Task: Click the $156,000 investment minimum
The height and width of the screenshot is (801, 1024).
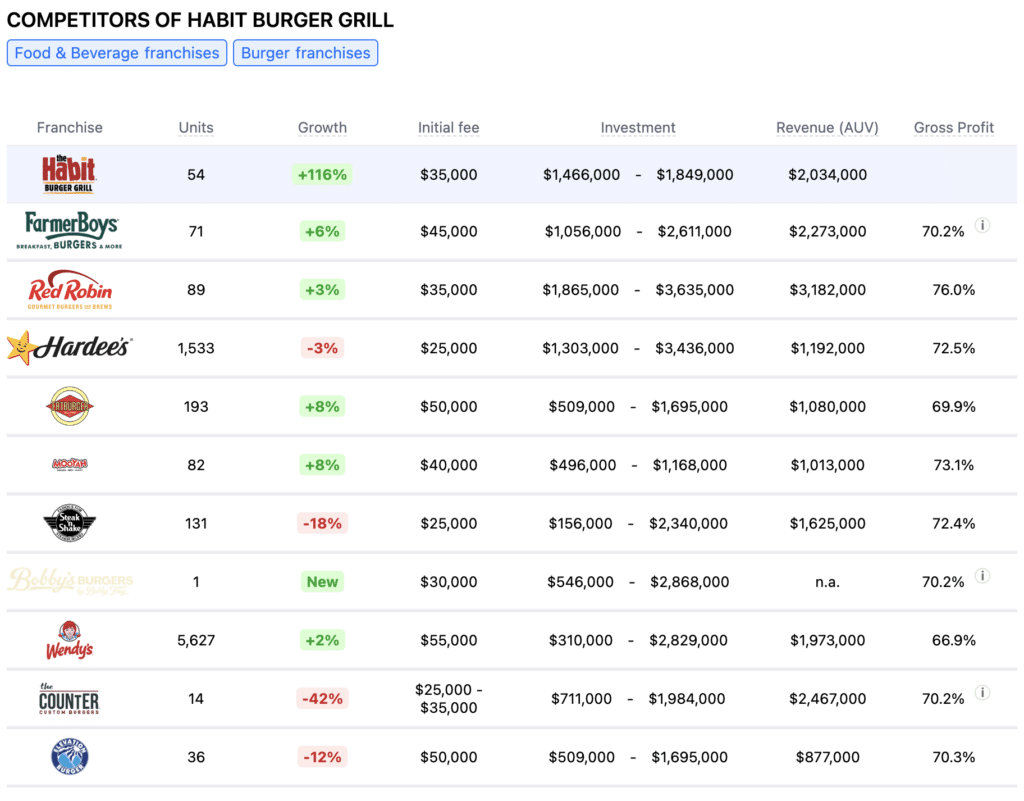Action: pyautogui.click(x=581, y=523)
